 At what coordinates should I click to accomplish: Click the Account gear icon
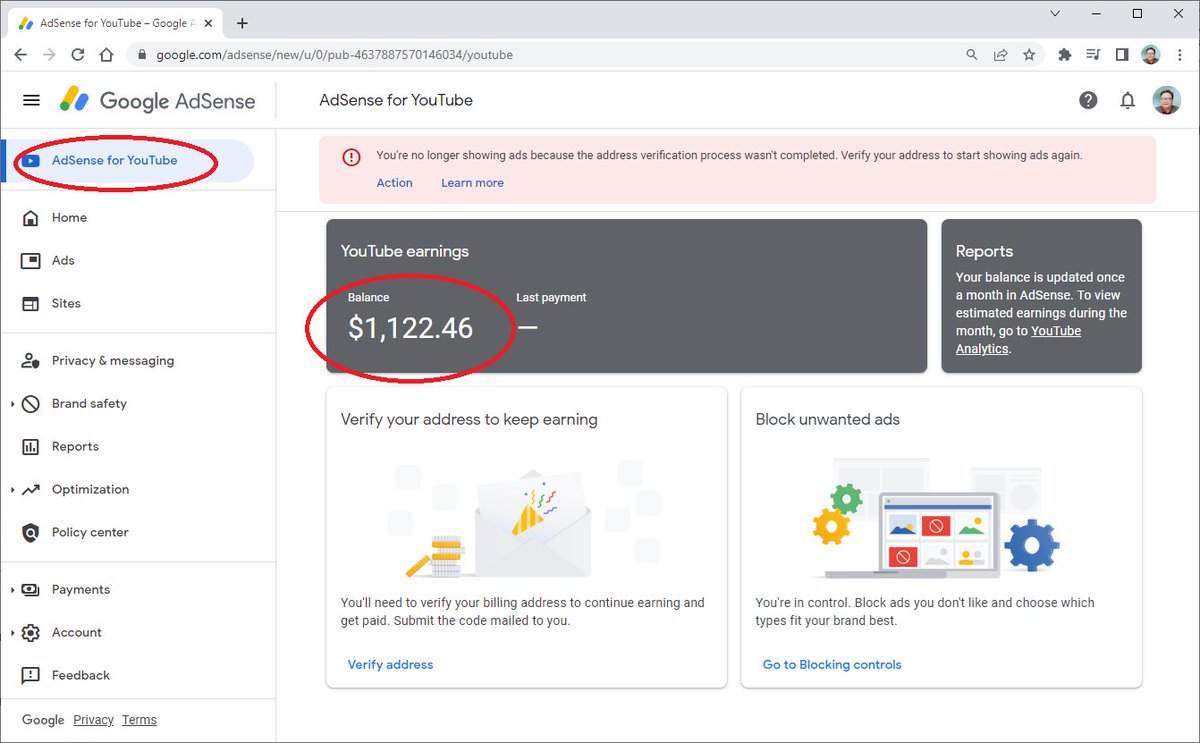(31, 633)
